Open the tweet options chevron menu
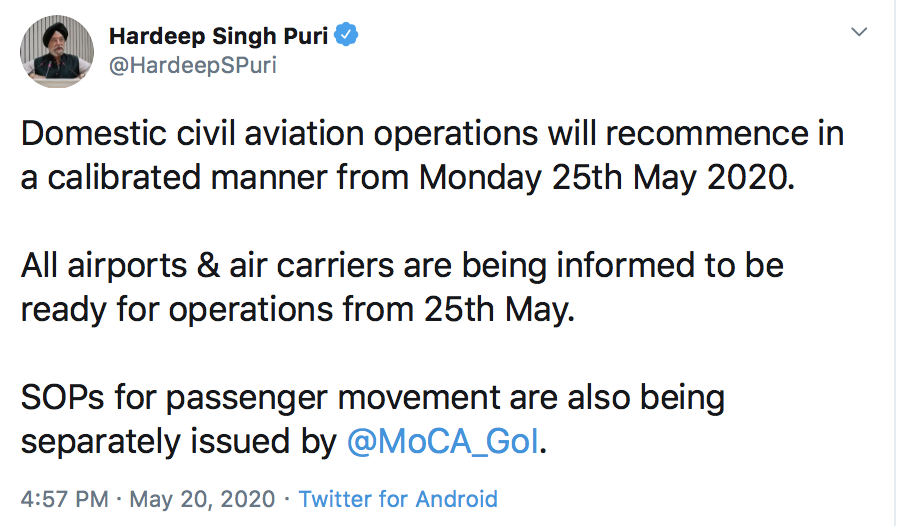The image size is (907, 526). (858, 32)
